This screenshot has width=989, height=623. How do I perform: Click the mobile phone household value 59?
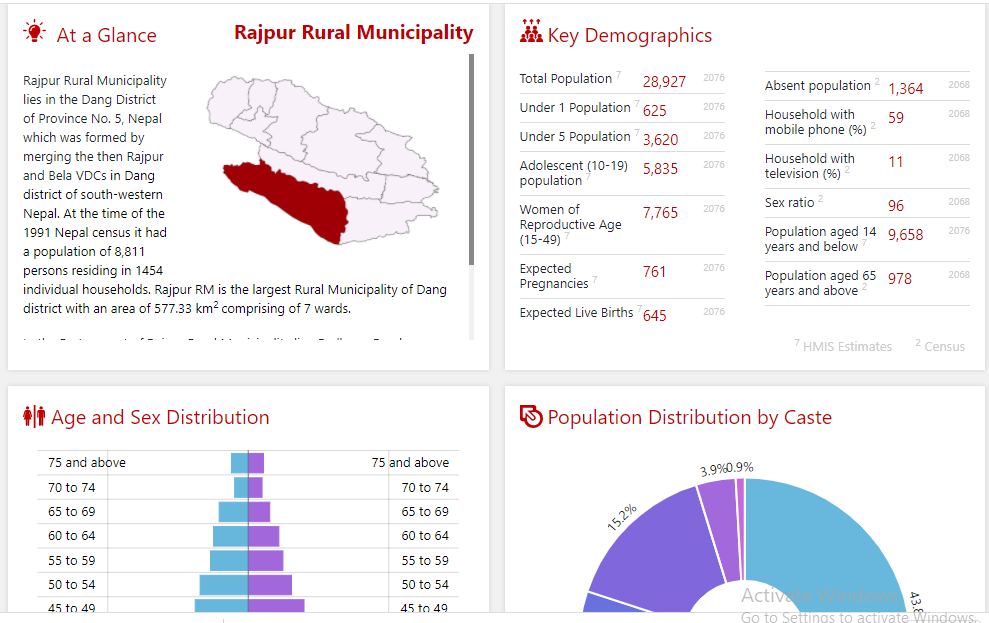(x=896, y=117)
